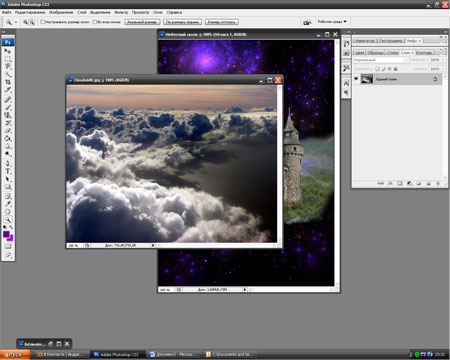Toggle lock transparent pixels
Screen dimensions: 450x360
pos(377,69)
